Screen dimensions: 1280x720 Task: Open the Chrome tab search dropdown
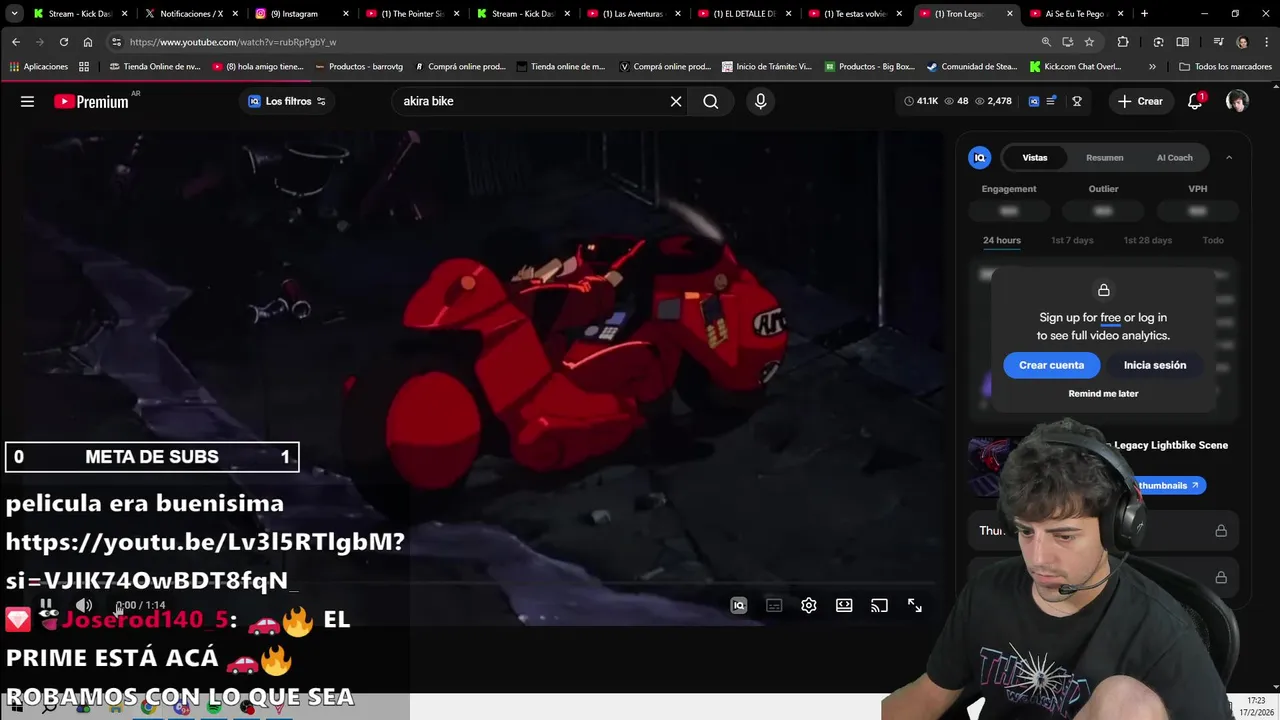pyautogui.click(x=14, y=14)
